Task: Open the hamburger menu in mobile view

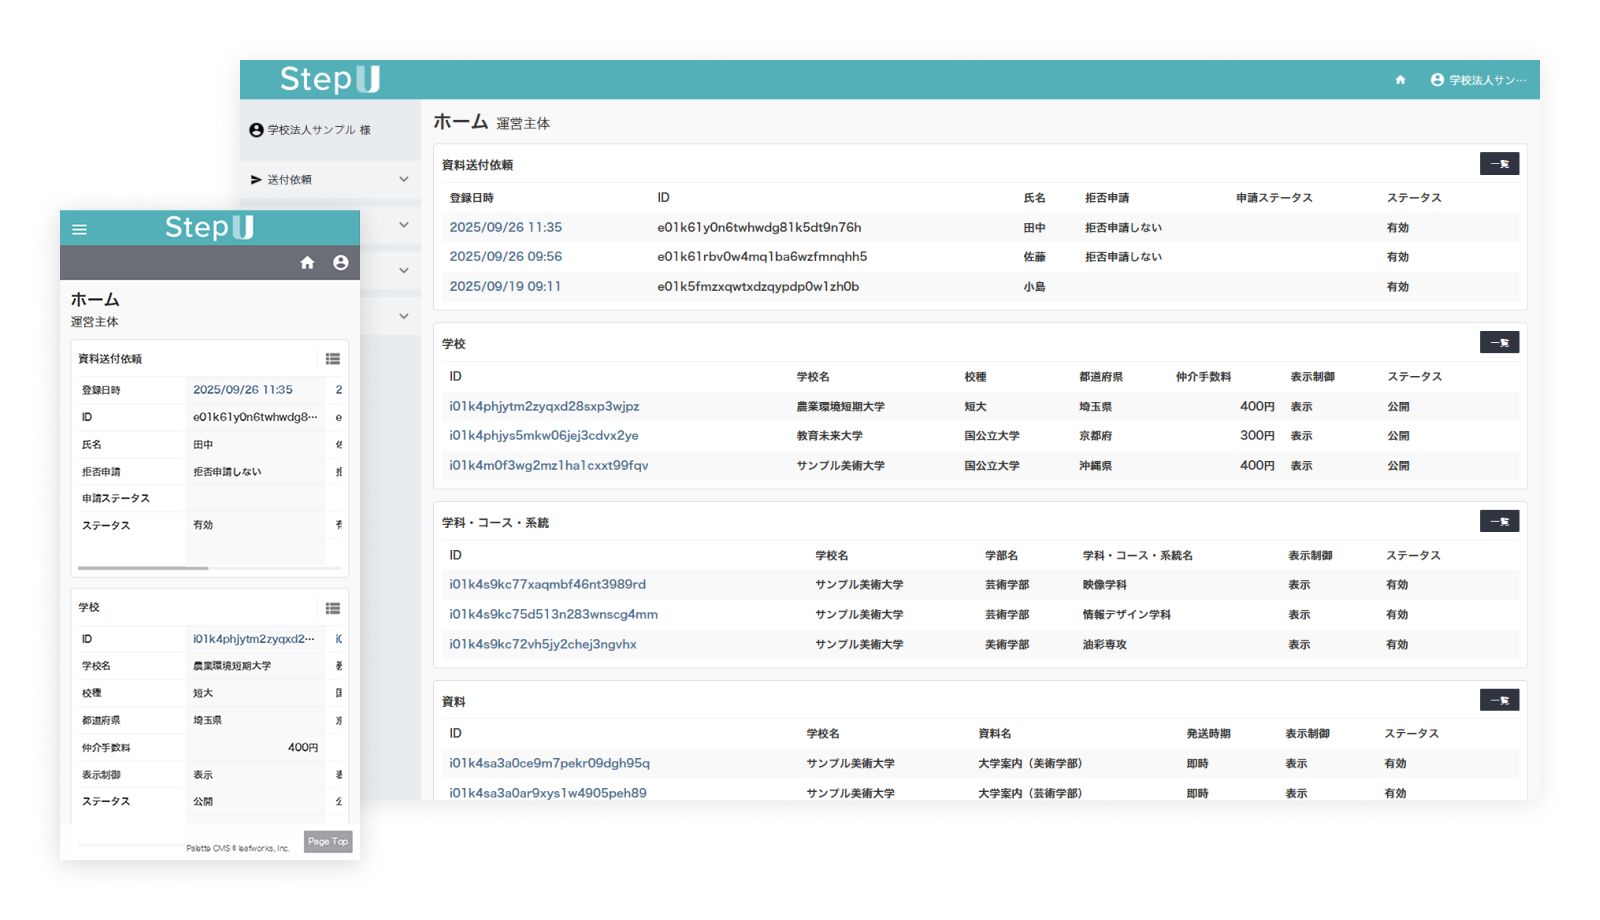Action: [x=80, y=229]
